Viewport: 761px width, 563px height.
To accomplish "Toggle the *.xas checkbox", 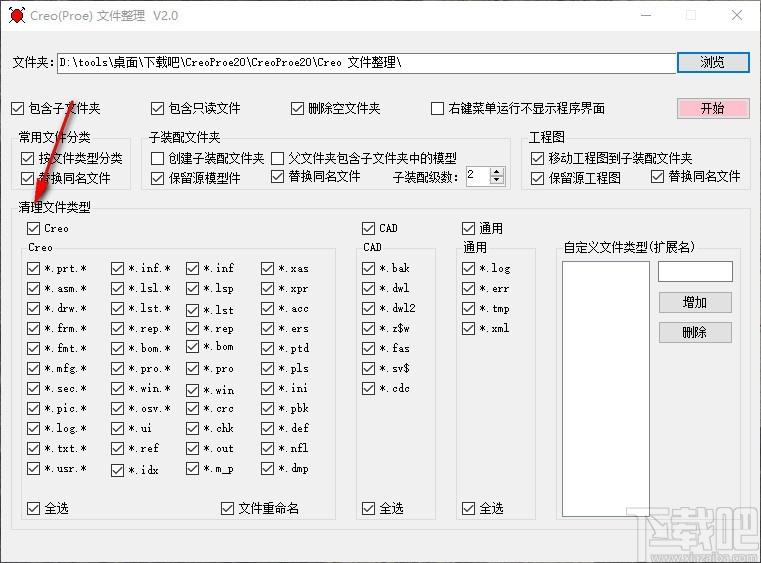I will [x=267, y=268].
